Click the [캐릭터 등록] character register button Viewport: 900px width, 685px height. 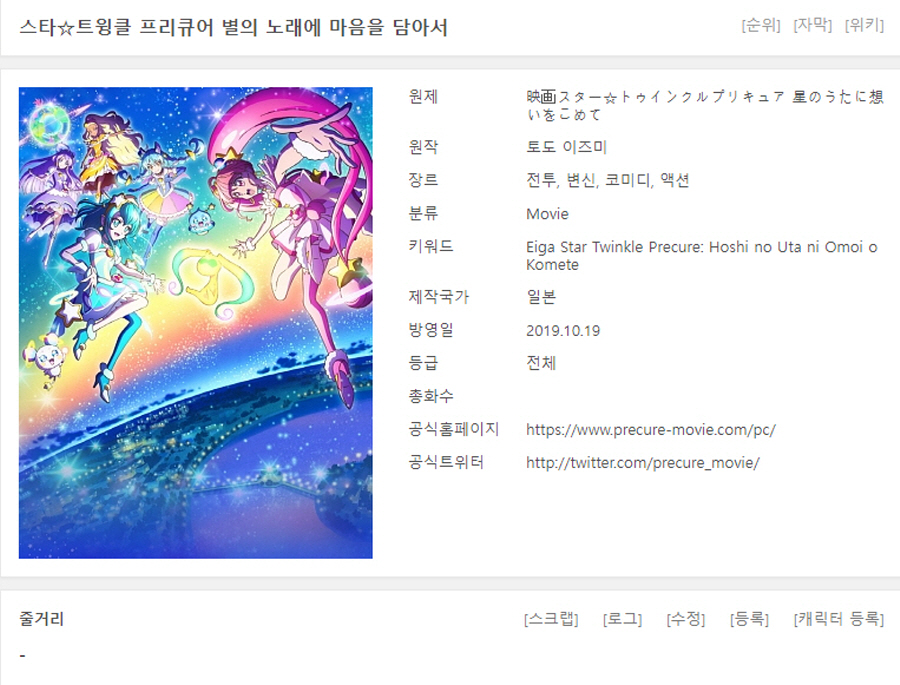point(839,619)
